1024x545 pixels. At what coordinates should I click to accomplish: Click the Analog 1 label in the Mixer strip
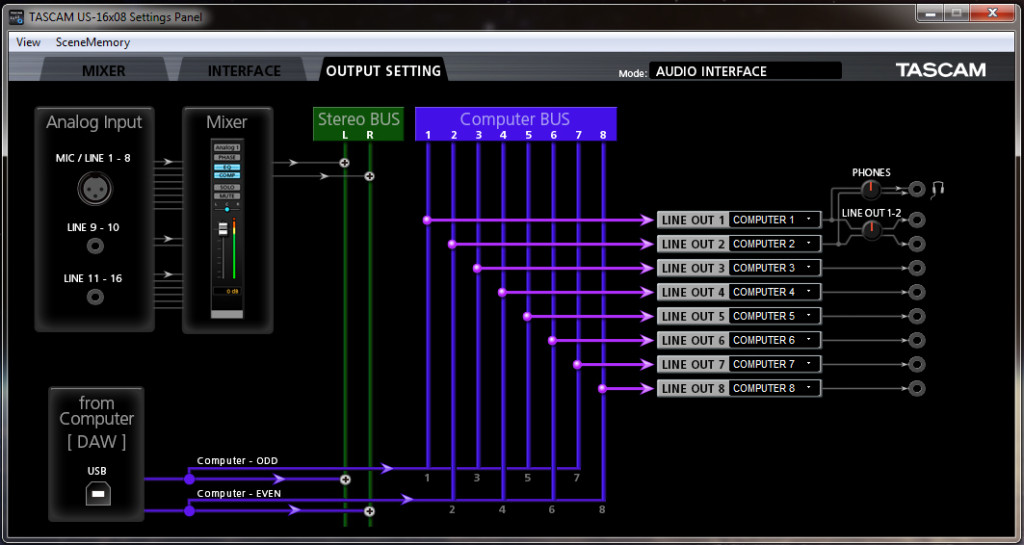[x=227, y=148]
